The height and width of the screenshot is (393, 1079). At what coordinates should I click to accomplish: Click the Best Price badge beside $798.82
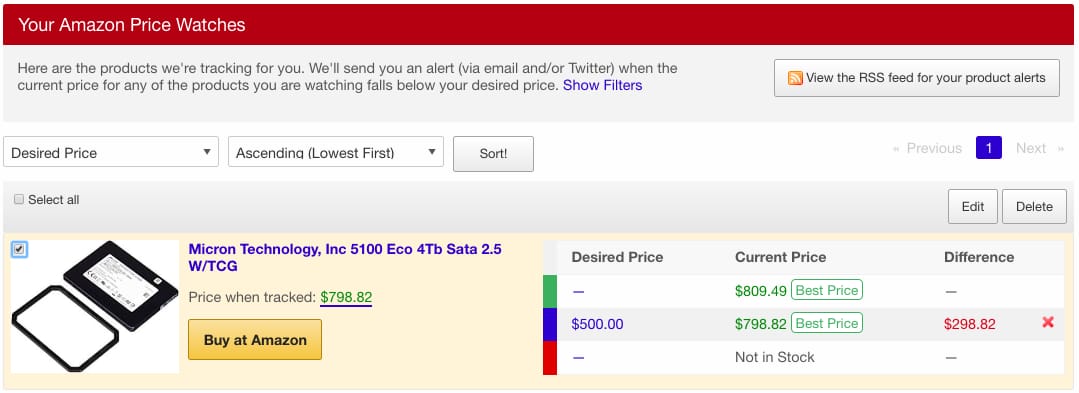point(826,323)
